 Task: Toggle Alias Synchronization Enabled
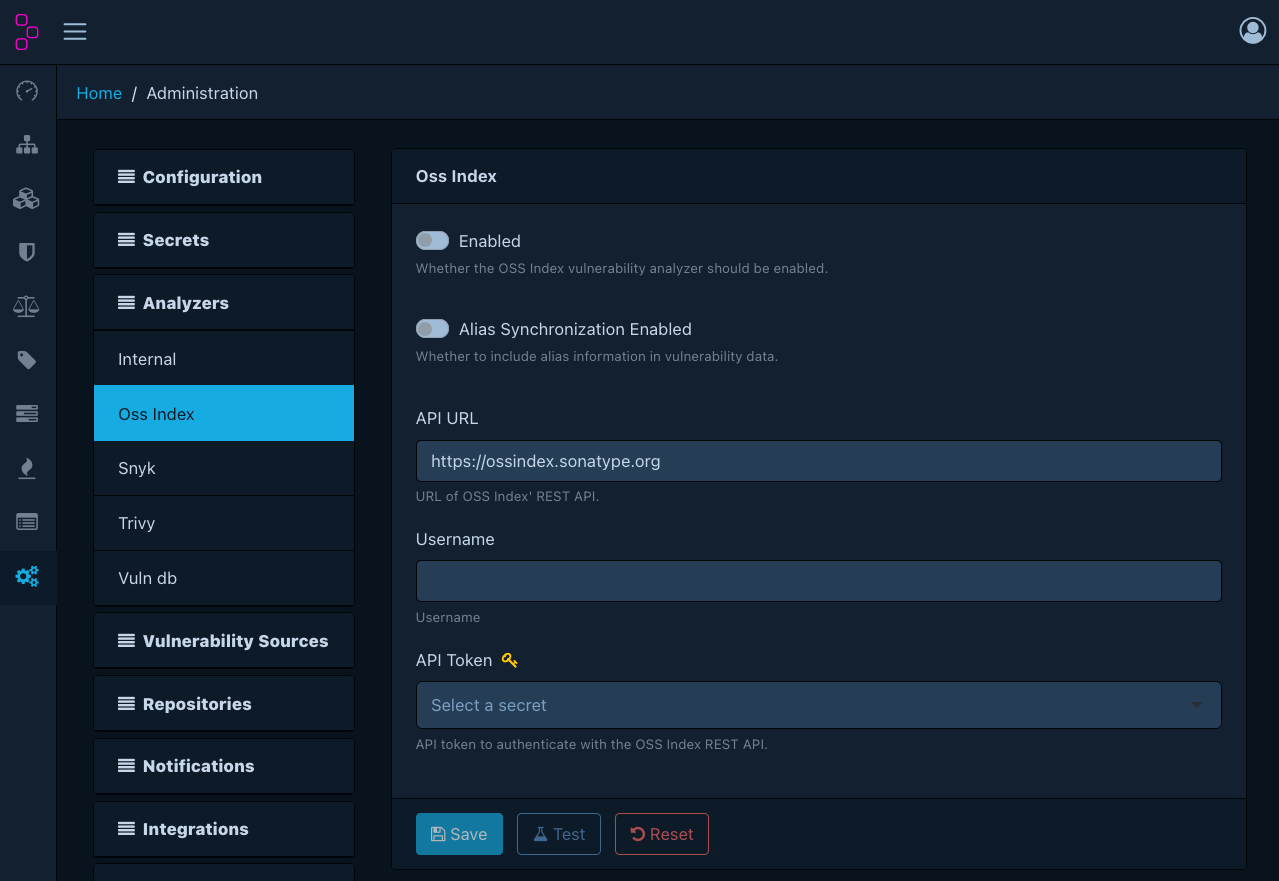(x=432, y=328)
